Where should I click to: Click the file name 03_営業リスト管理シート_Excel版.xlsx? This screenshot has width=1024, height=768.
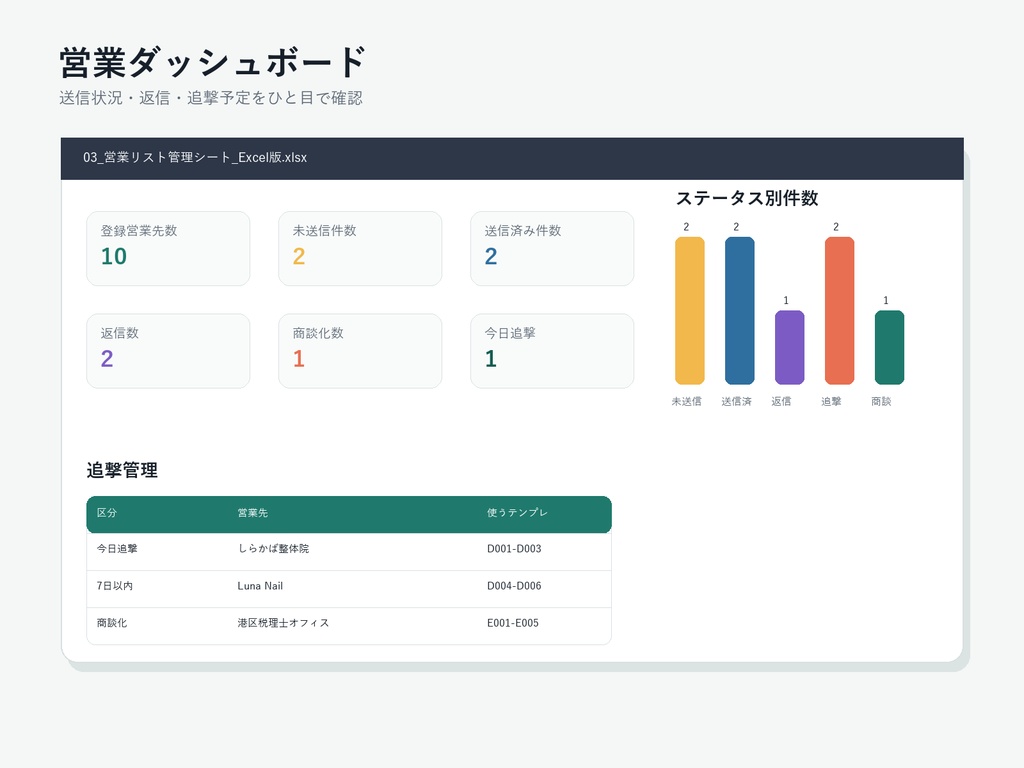pyautogui.click(x=195, y=157)
